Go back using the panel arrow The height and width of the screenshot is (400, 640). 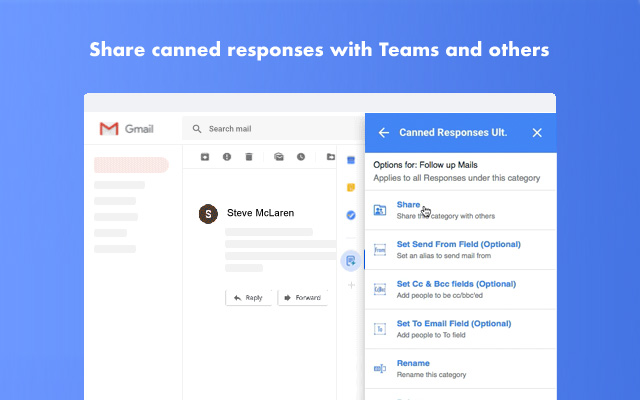[x=384, y=133]
